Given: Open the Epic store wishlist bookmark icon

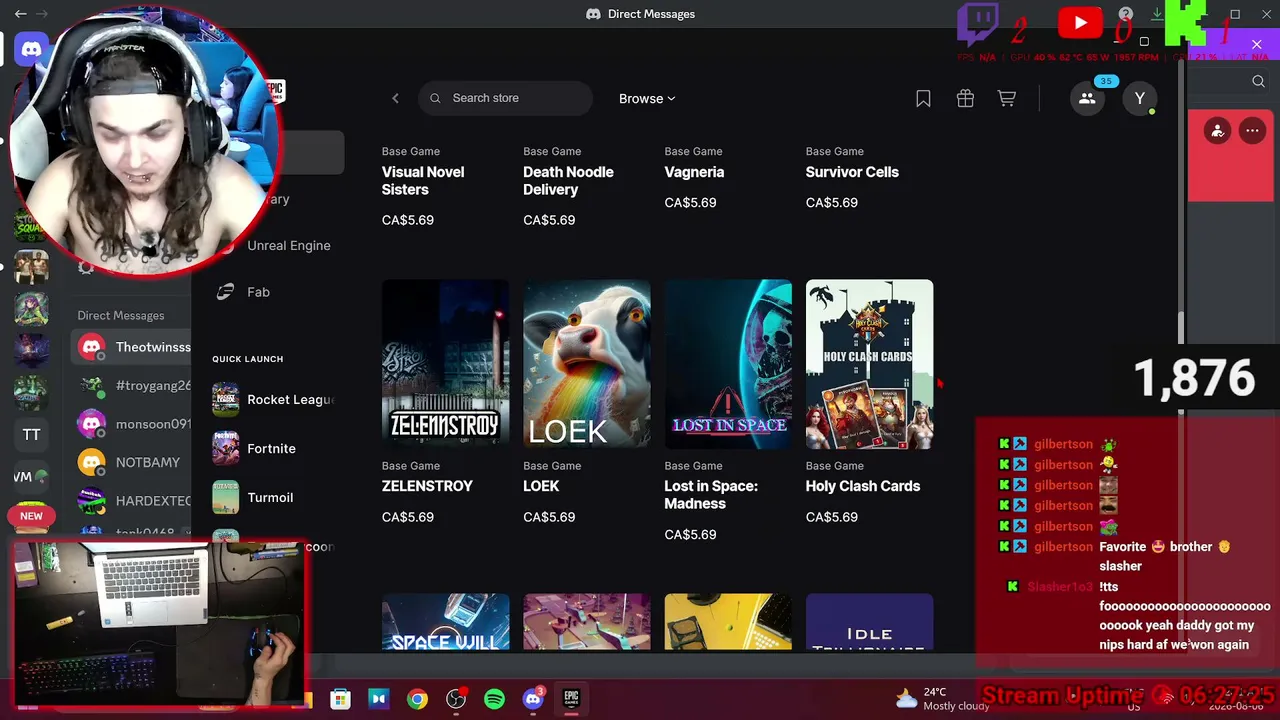Looking at the screenshot, I should click(923, 98).
